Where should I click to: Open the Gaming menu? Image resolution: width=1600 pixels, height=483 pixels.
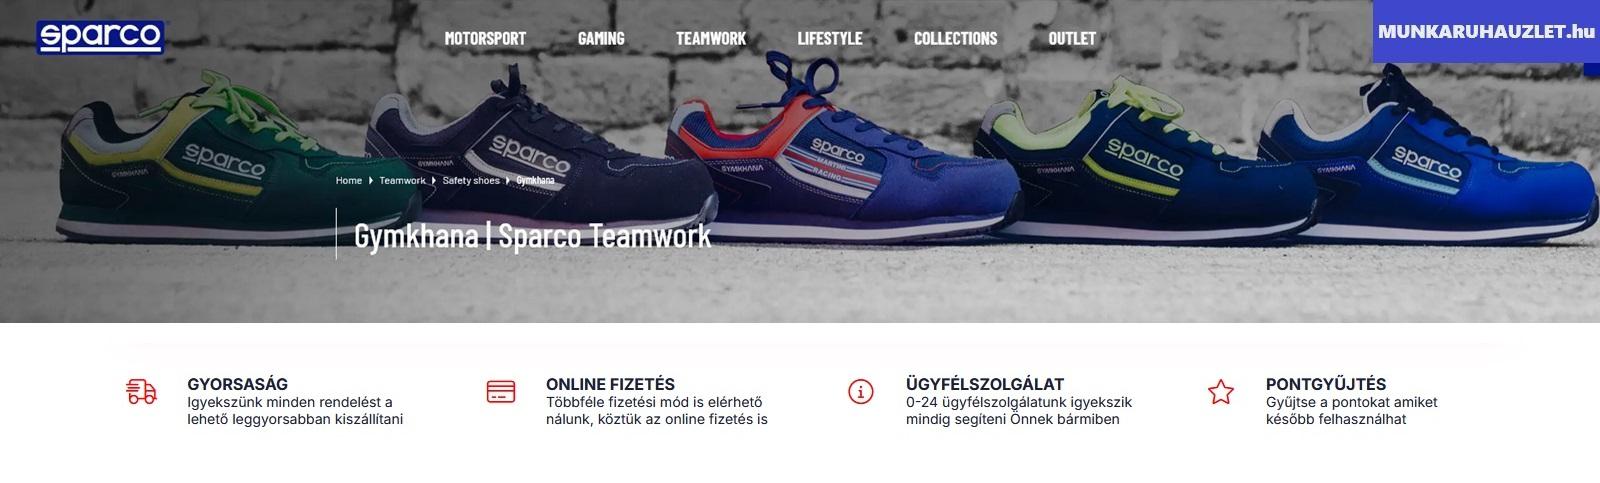click(x=601, y=38)
